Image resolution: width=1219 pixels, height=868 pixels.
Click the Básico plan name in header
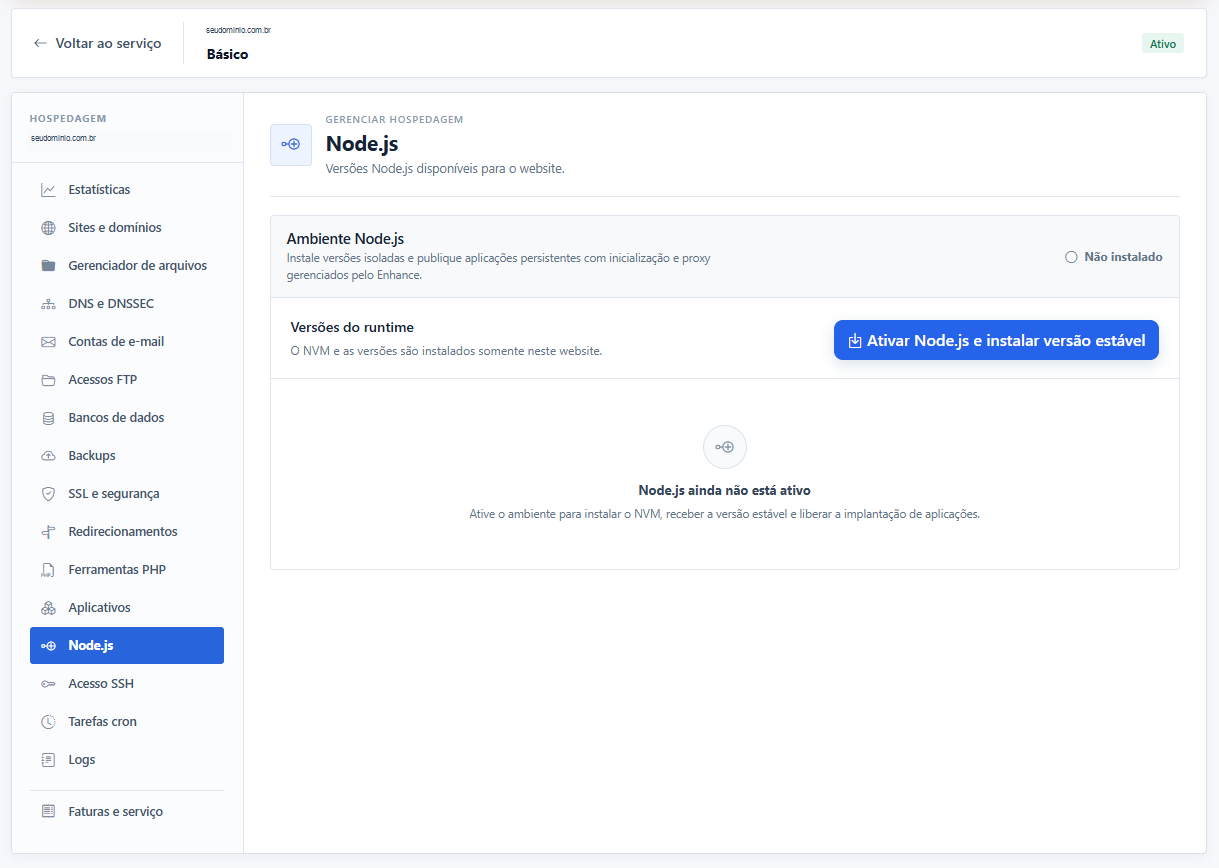pyautogui.click(x=228, y=54)
